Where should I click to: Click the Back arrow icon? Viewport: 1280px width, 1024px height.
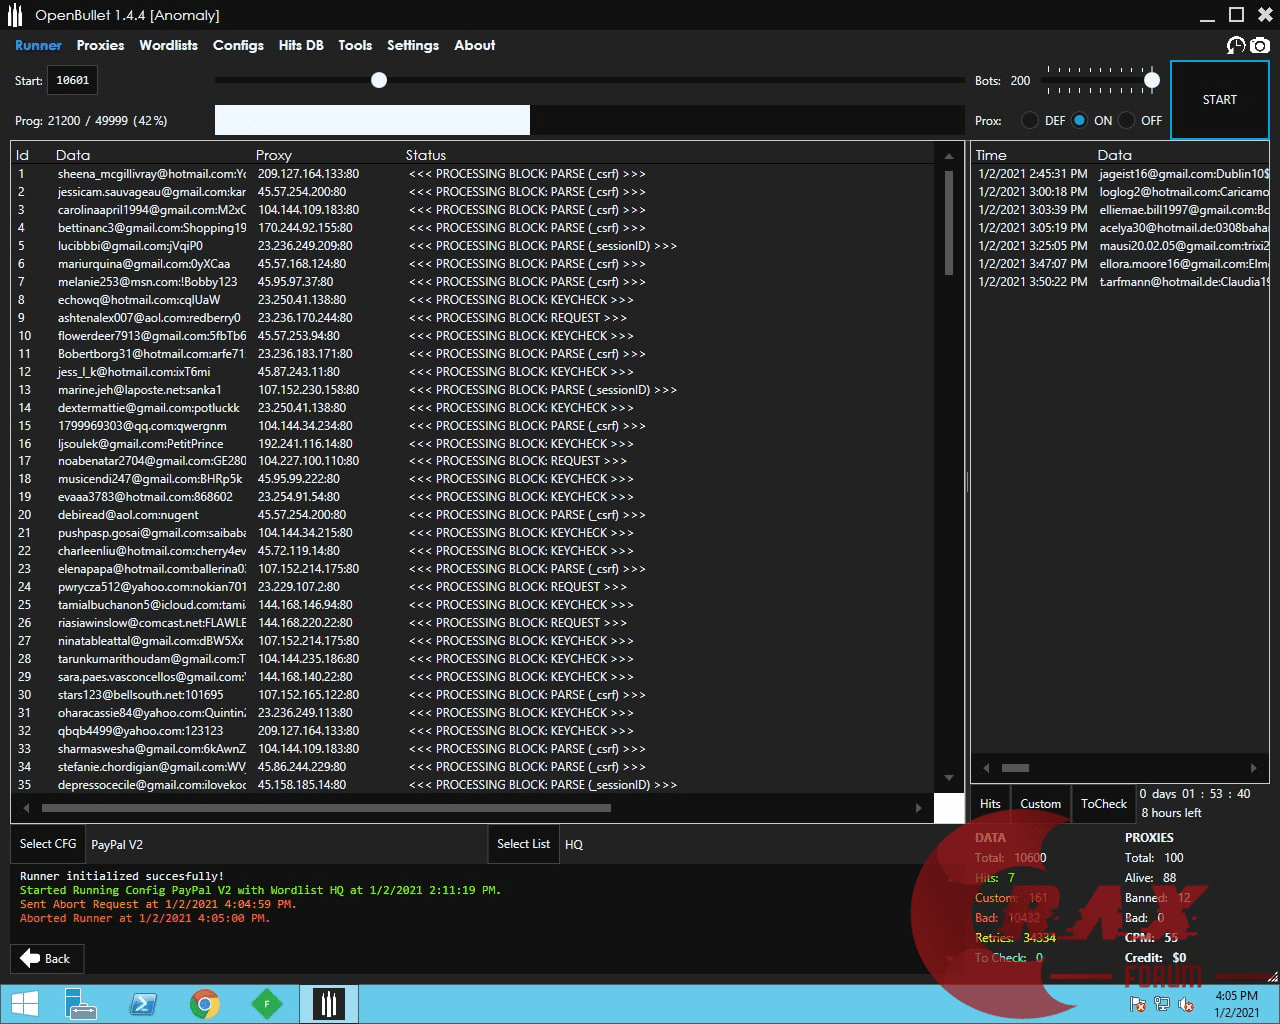click(30, 958)
